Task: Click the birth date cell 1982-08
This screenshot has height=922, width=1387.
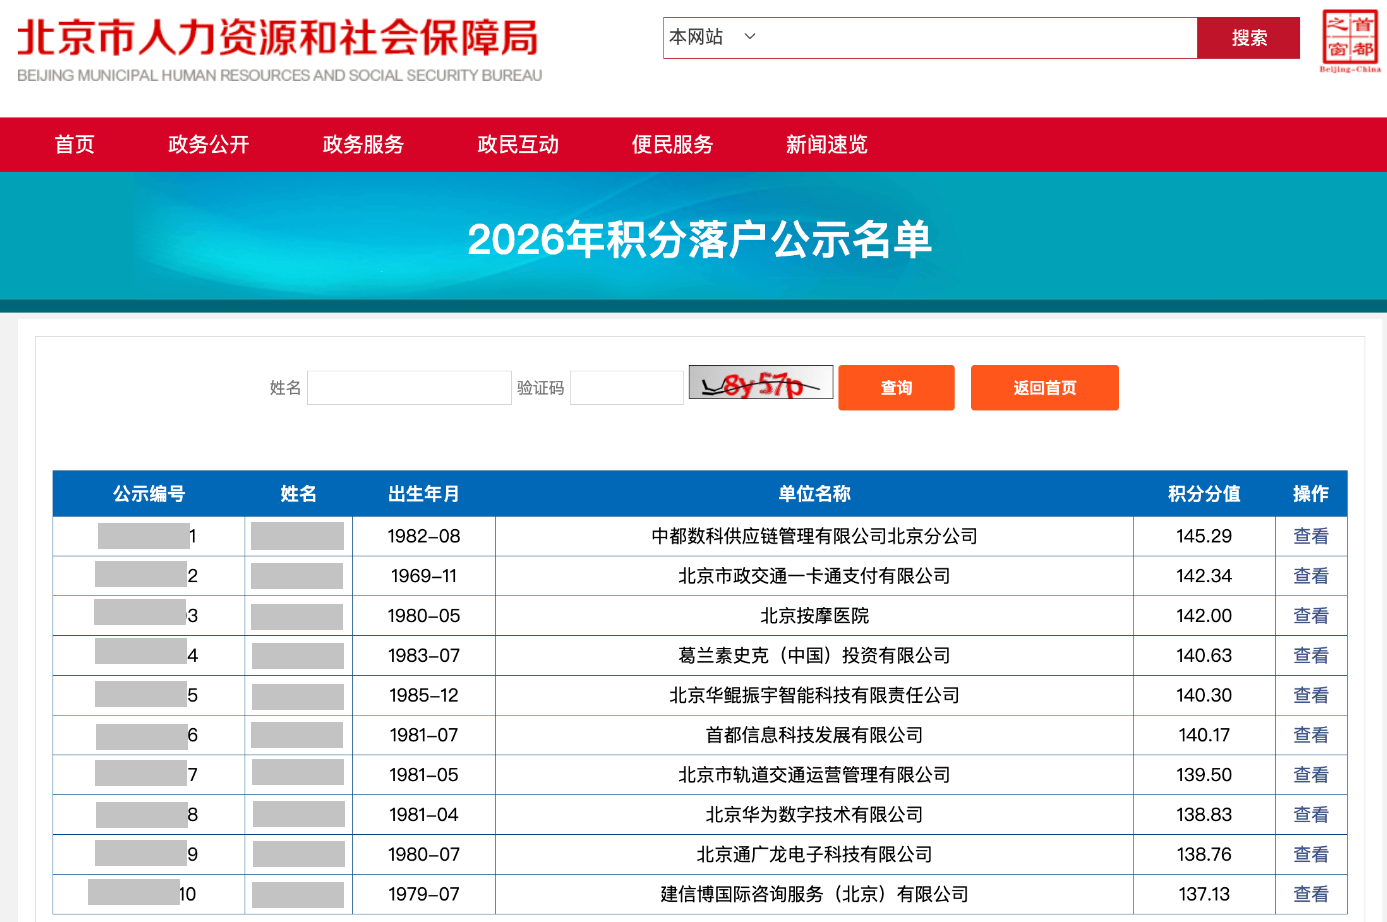Action: click(x=424, y=536)
